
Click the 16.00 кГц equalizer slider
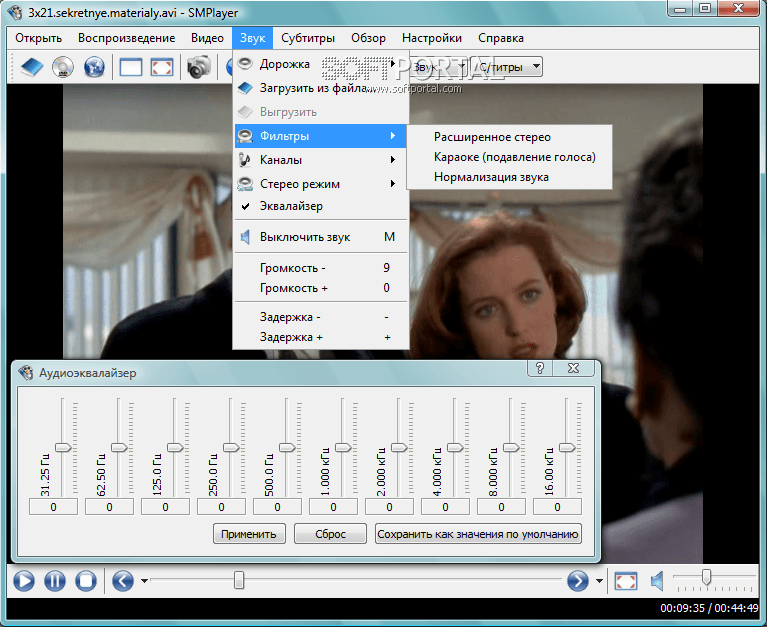567,448
